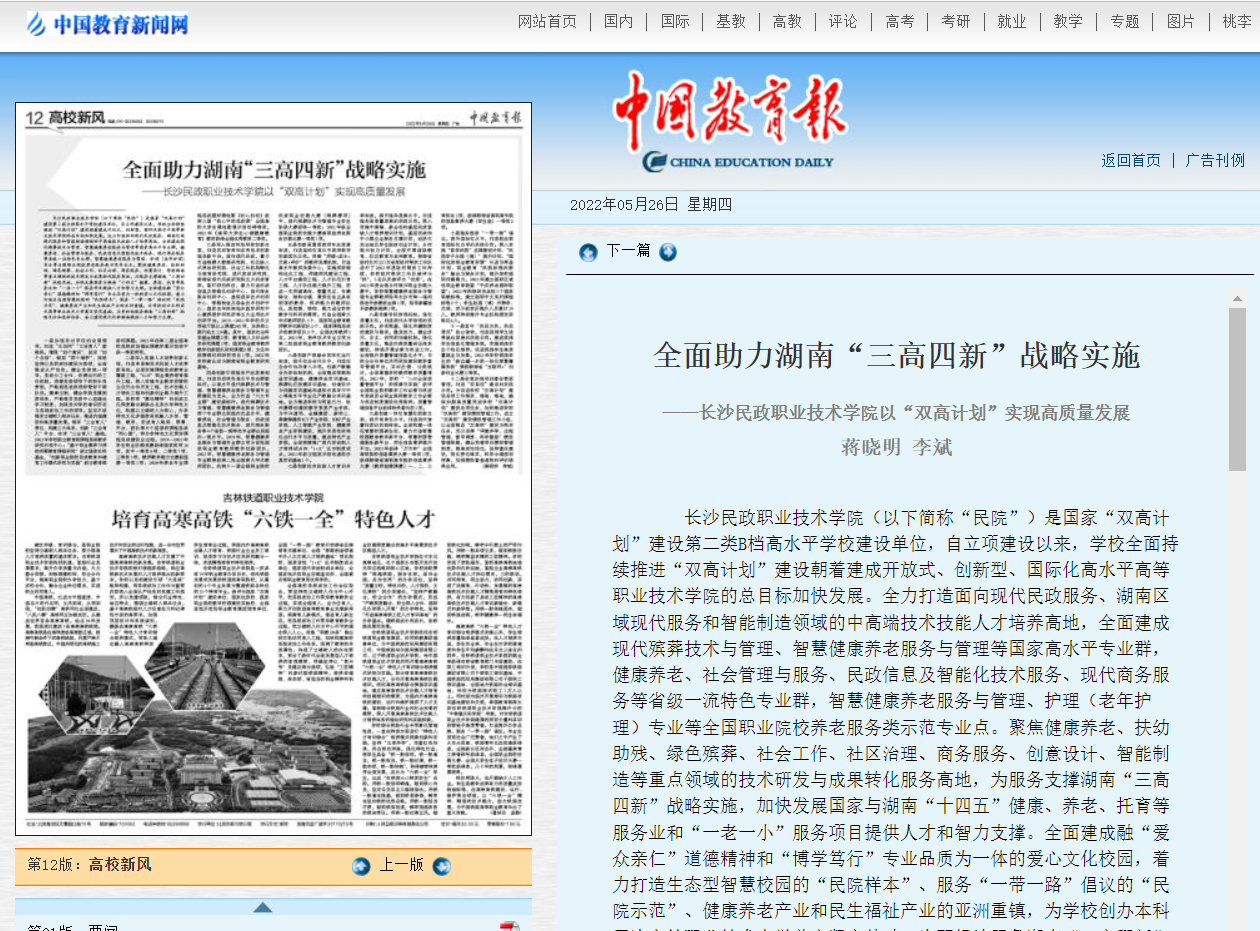This screenshot has width=1260, height=931.
Task: Click the 中国教育新闻网 site logo
Action: tap(107, 23)
